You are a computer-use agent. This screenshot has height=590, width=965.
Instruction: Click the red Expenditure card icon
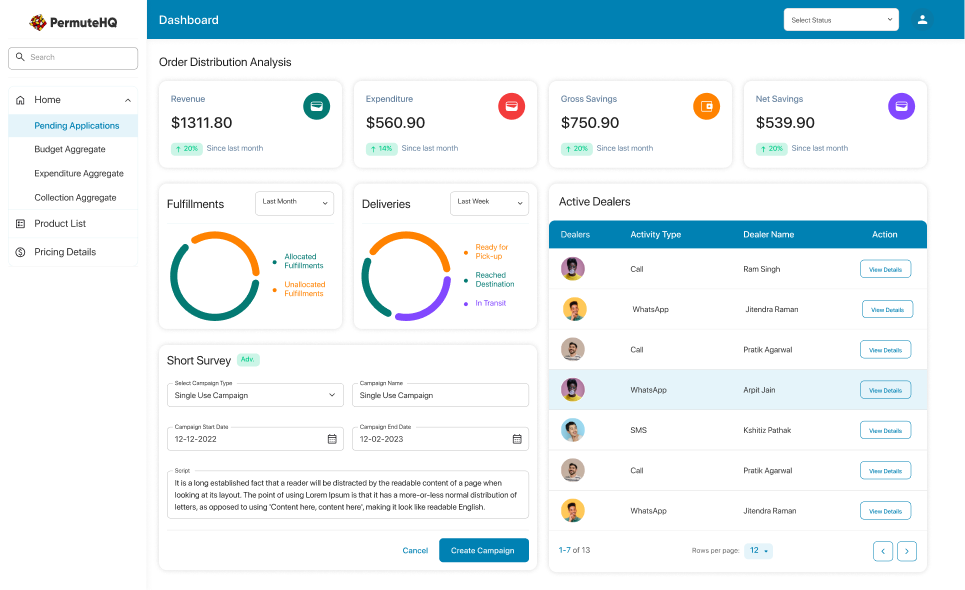(512, 106)
